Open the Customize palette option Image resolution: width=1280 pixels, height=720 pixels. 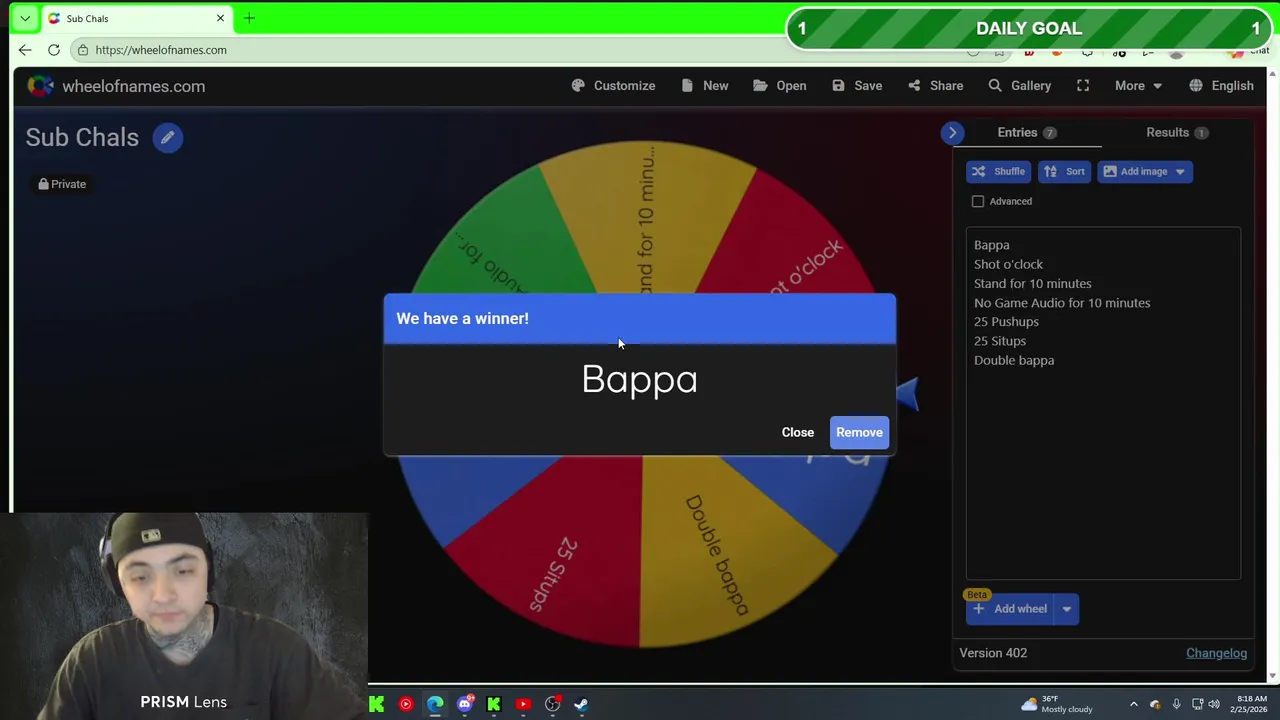coord(613,86)
